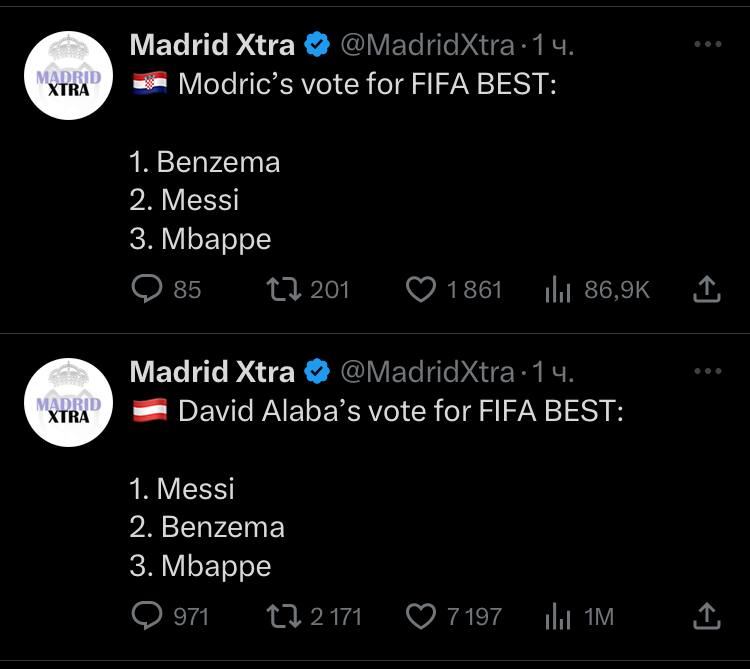Open more options on the Alaba tweet
Image resolution: width=750 pixels, height=669 pixels.
tap(707, 371)
